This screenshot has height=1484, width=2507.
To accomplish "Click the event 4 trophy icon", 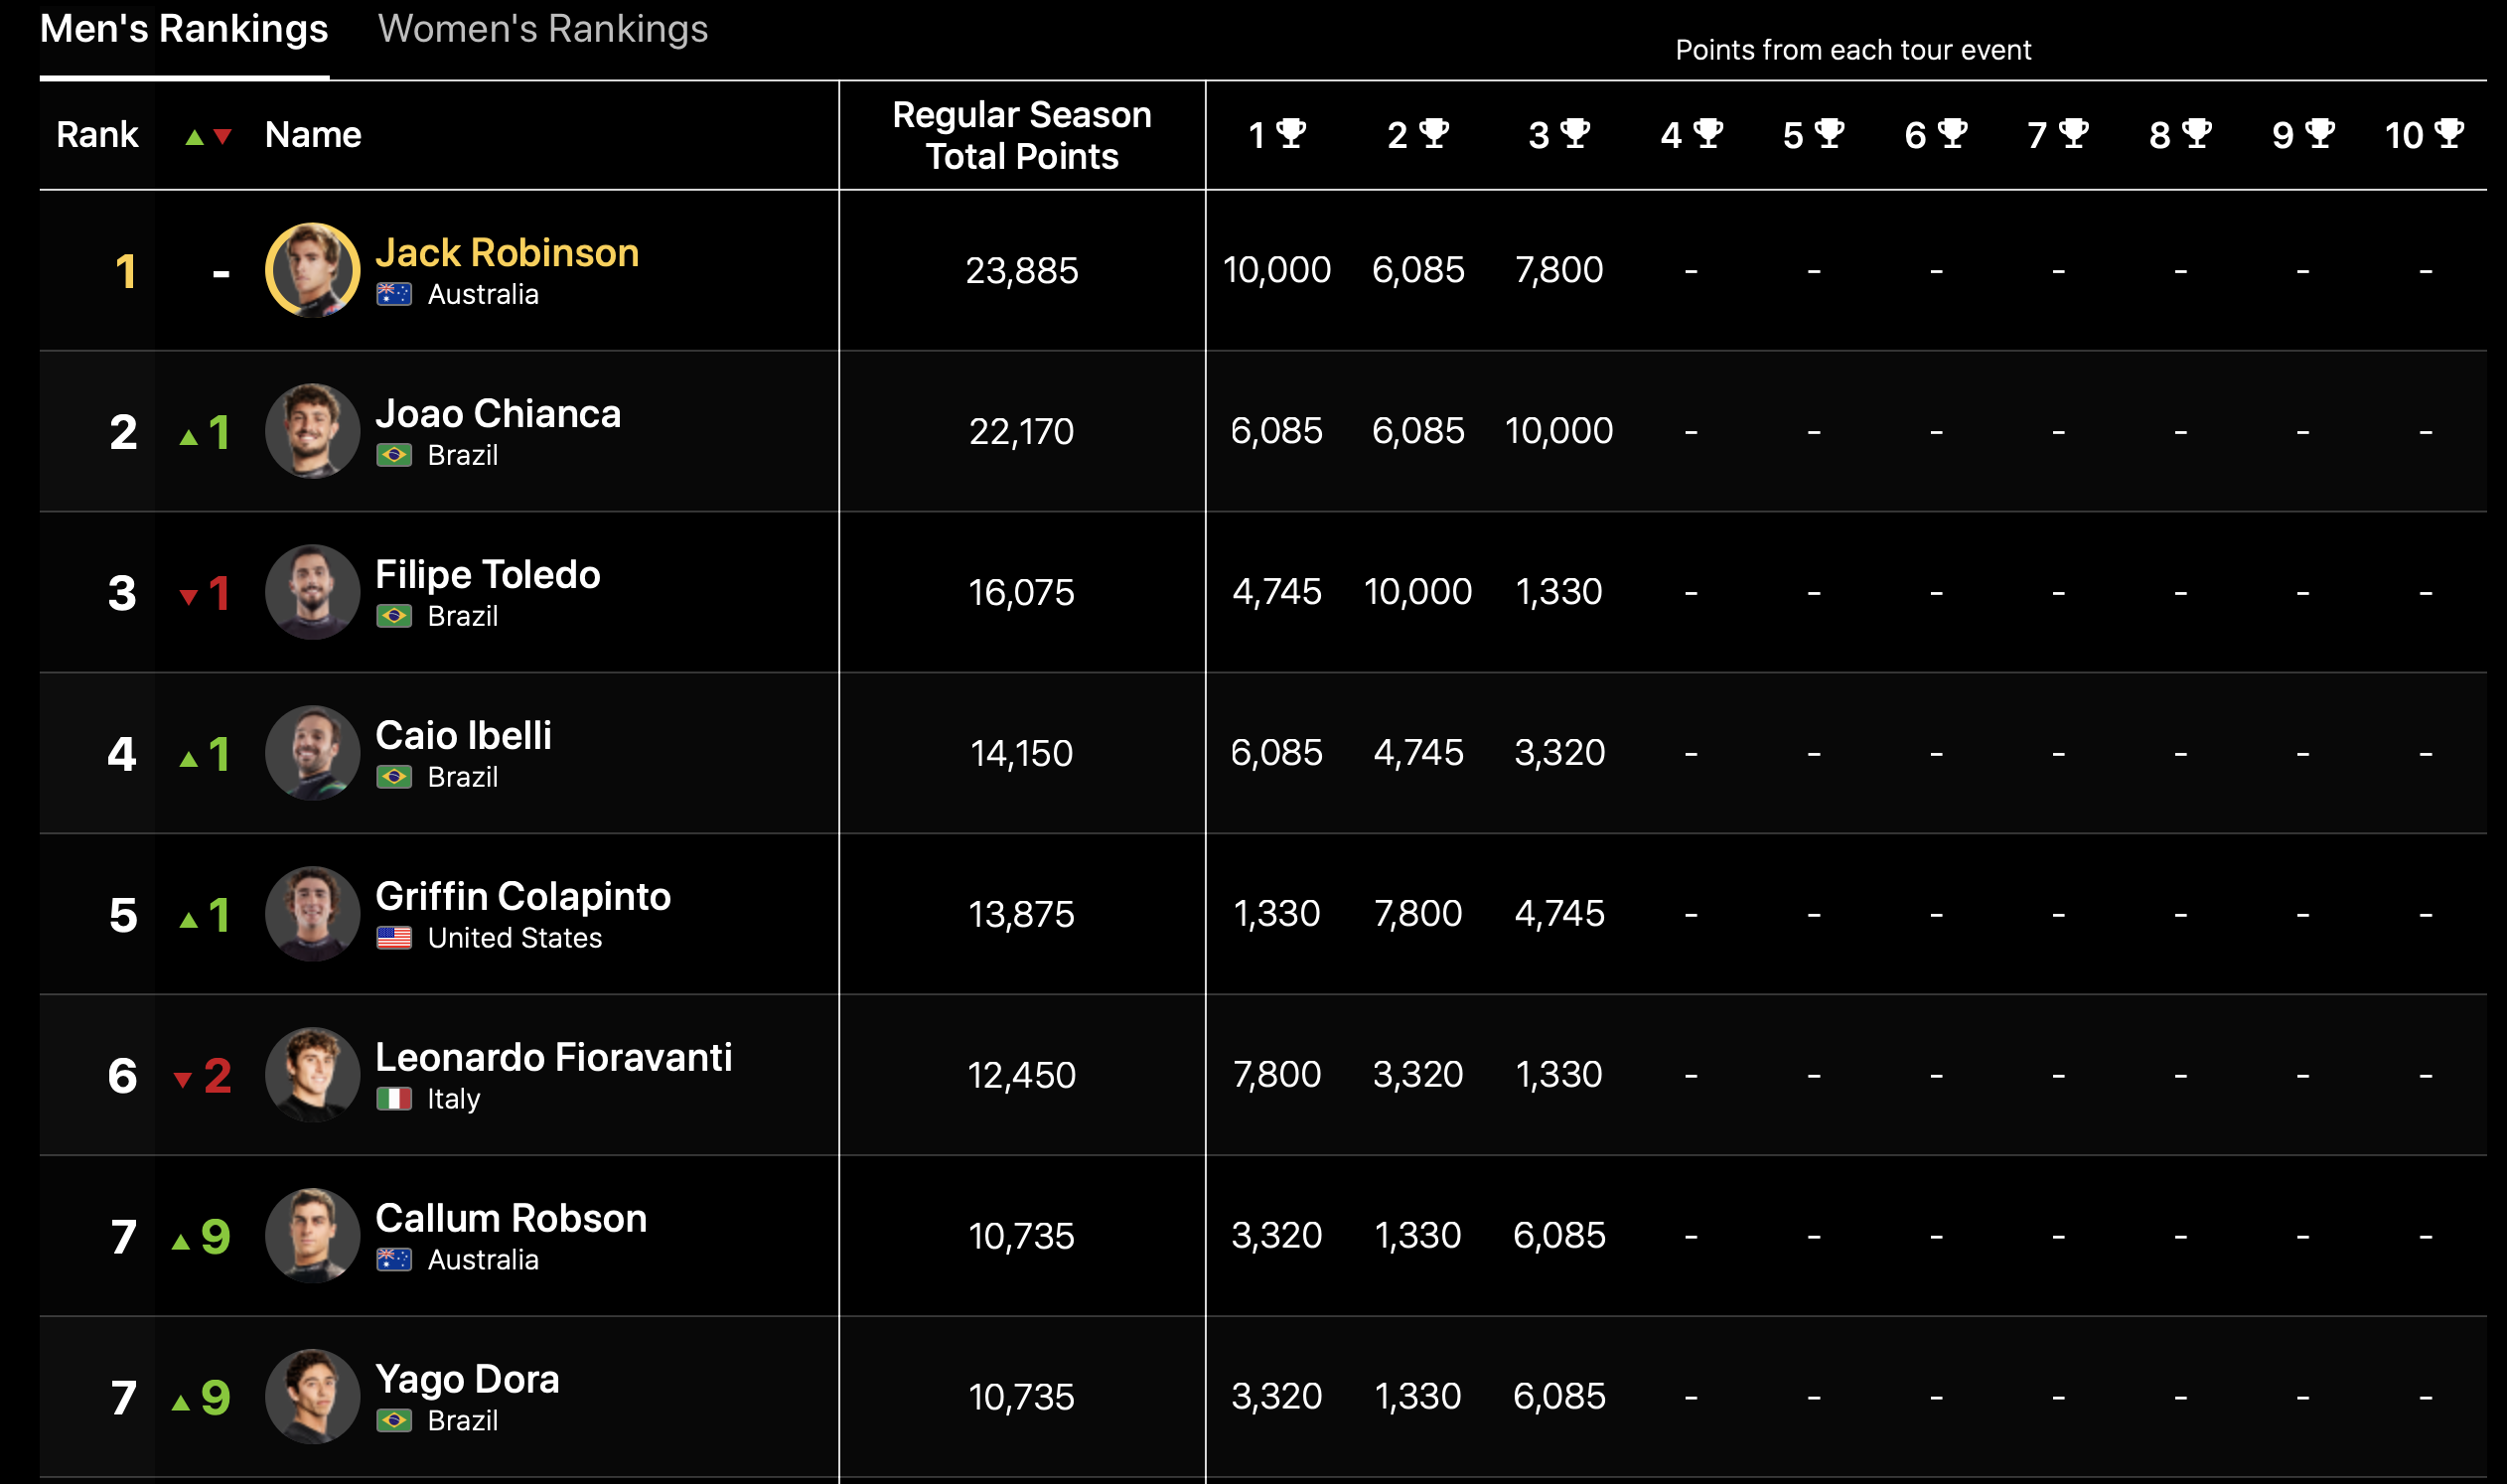I will [x=1708, y=133].
